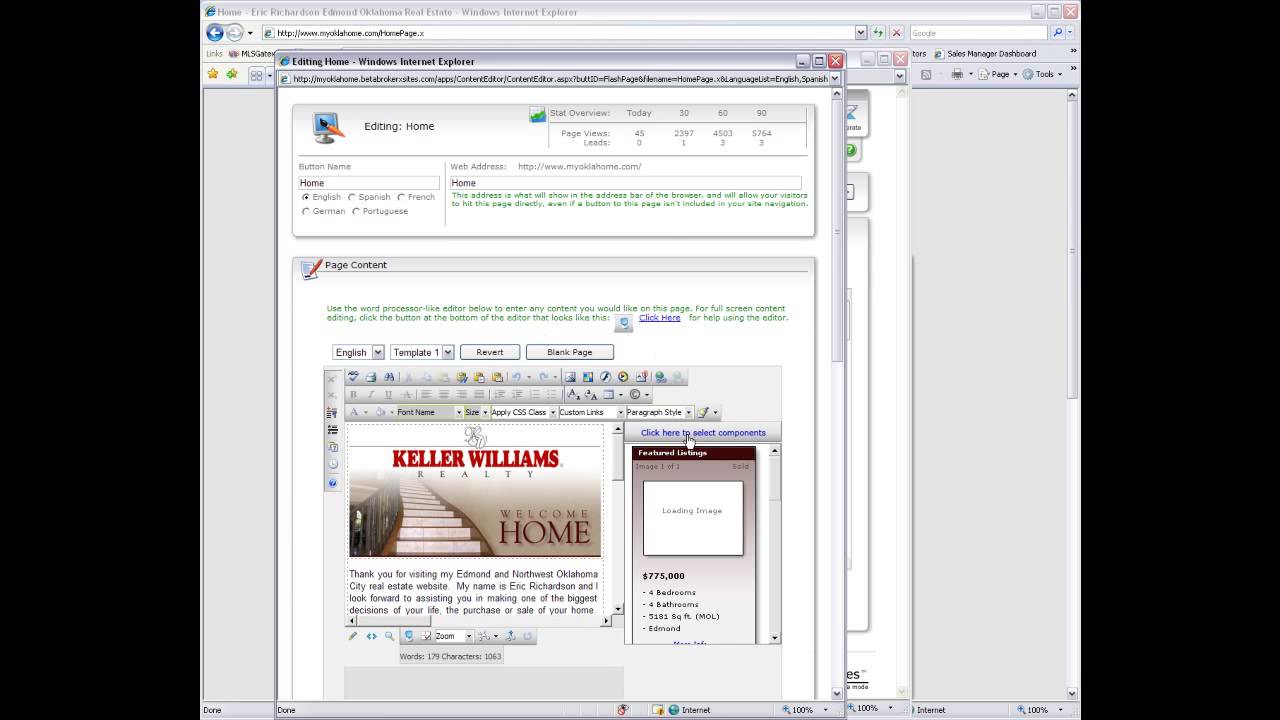Open Sales Manager Dashboard favorite link

point(984,54)
